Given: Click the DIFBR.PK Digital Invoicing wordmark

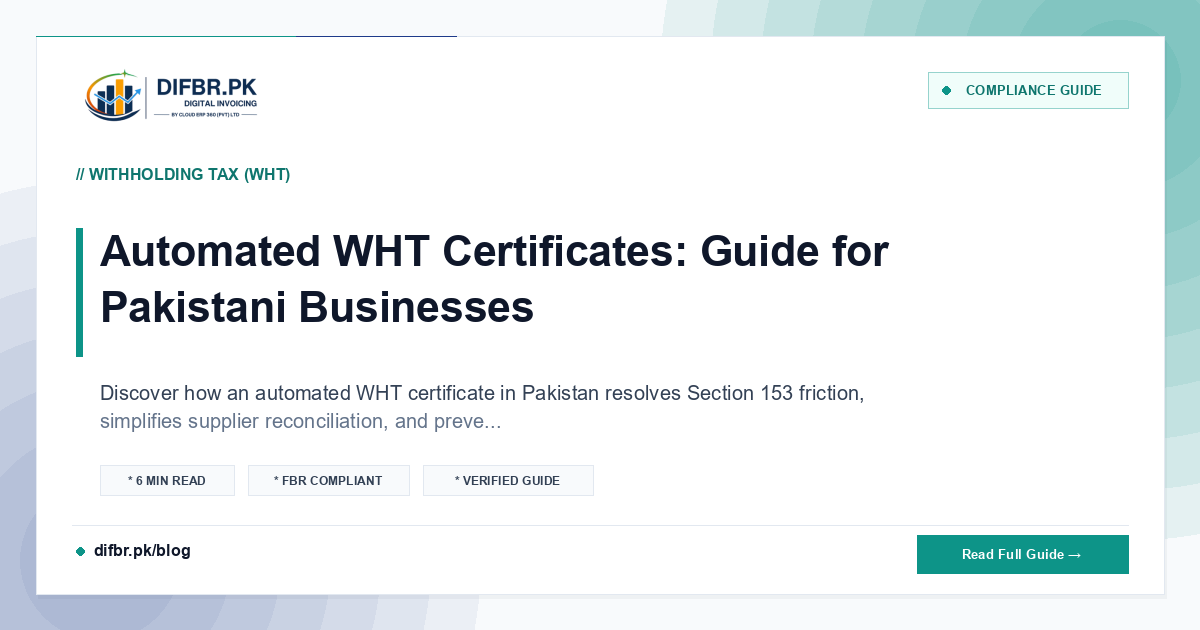Looking at the screenshot, I should 207,97.
